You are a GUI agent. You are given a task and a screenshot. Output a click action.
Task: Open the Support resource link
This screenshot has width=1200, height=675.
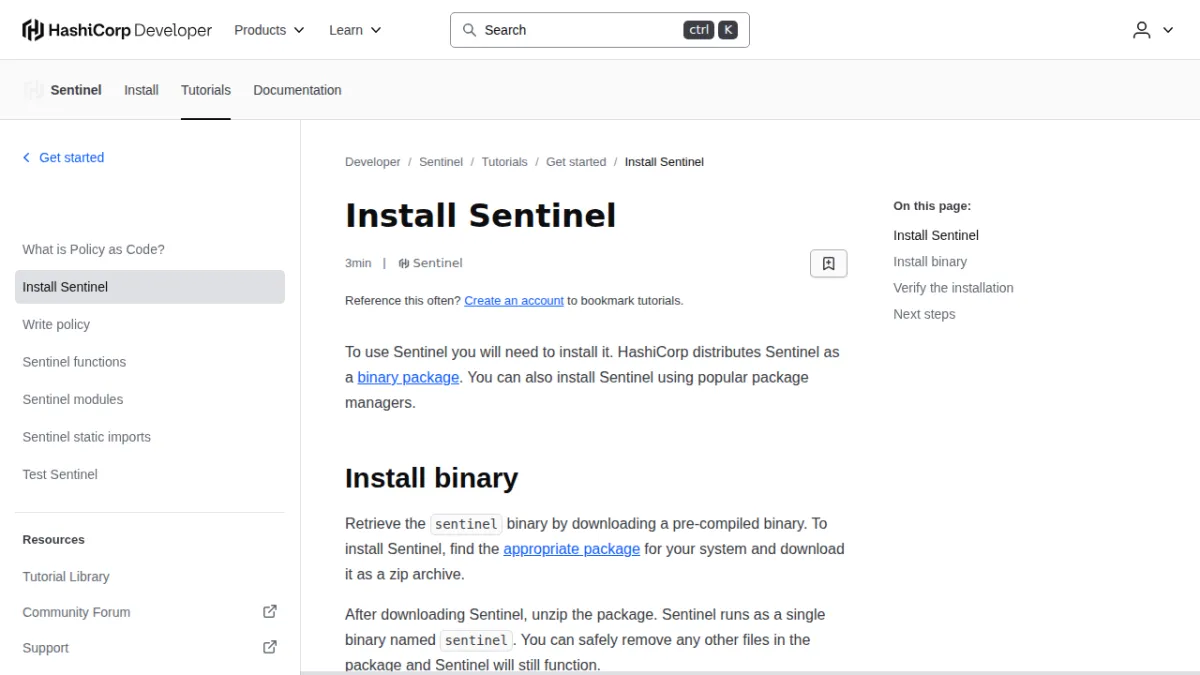click(45, 648)
